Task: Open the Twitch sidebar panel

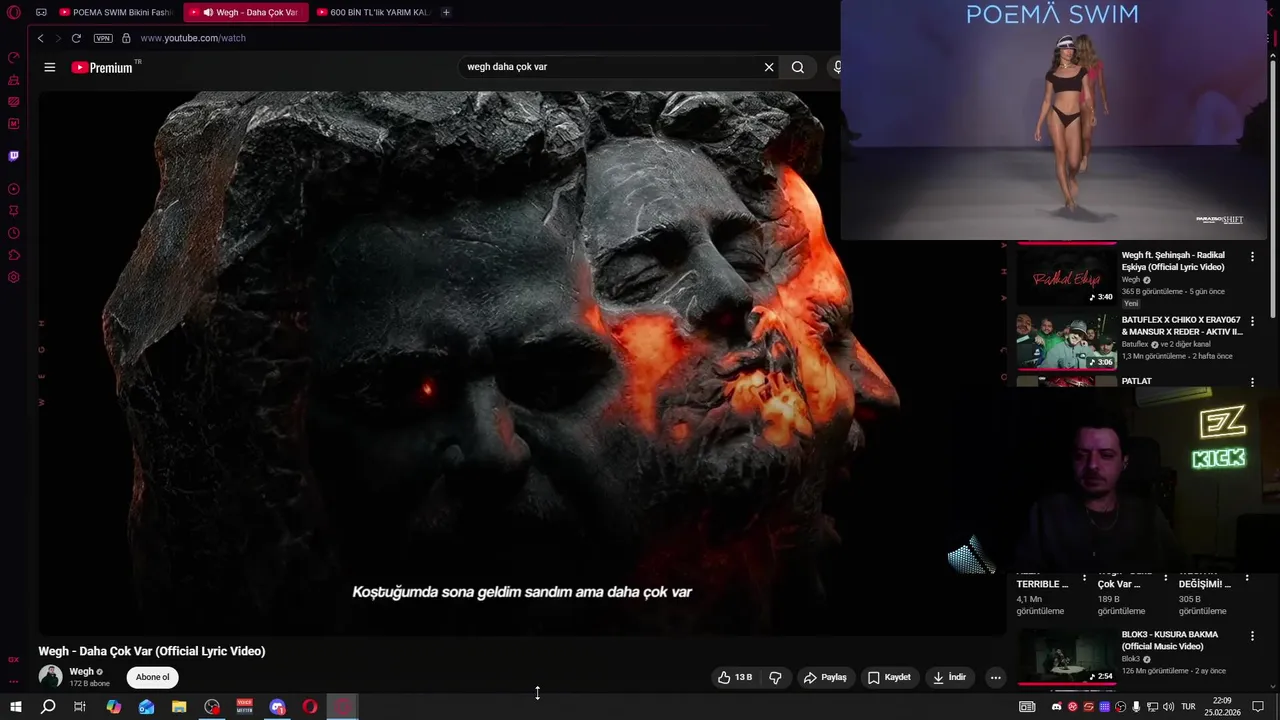Action: pyautogui.click(x=13, y=156)
